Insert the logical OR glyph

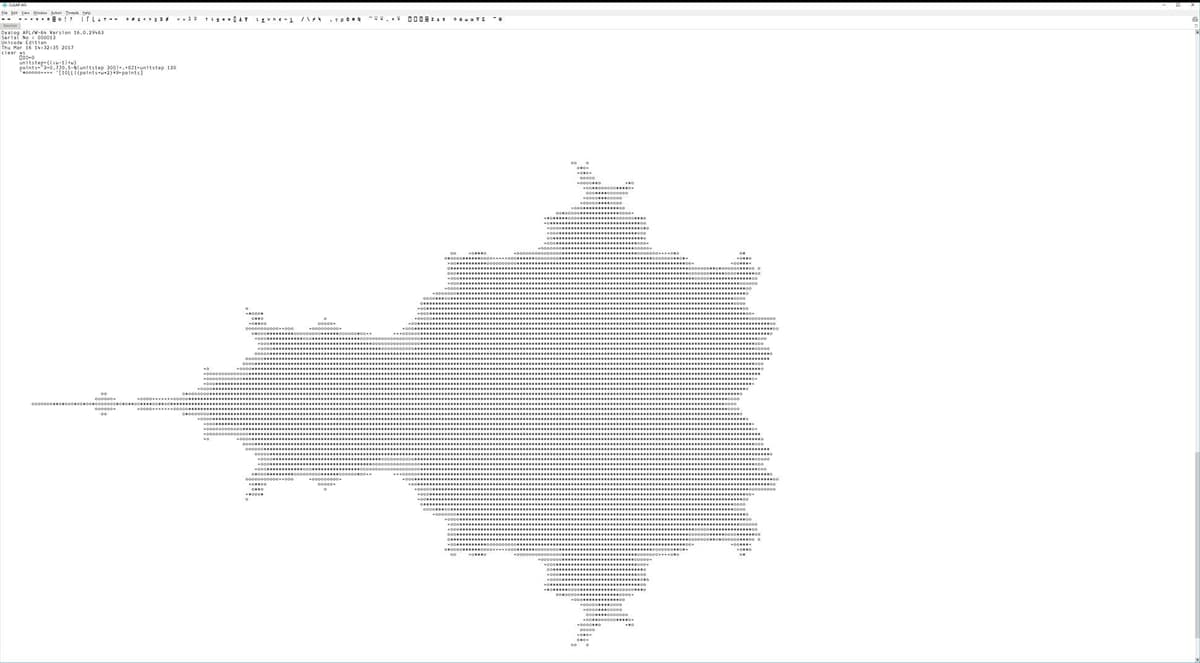(x=178, y=19)
